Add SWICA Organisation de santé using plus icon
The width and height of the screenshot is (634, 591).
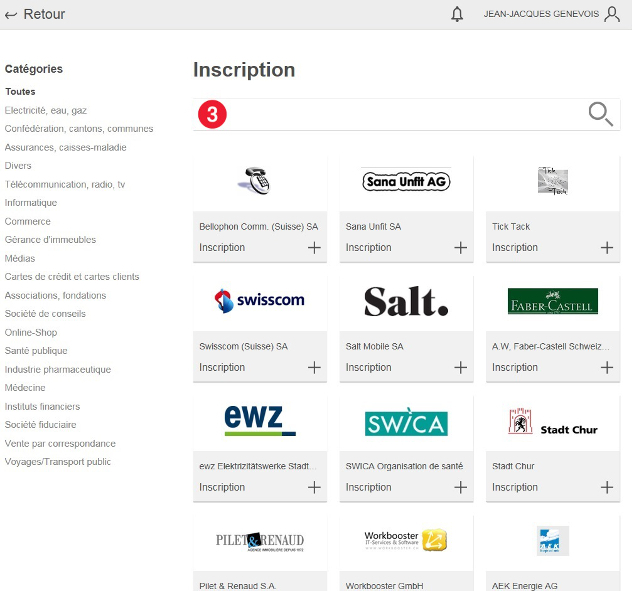(x=461, y=487)
